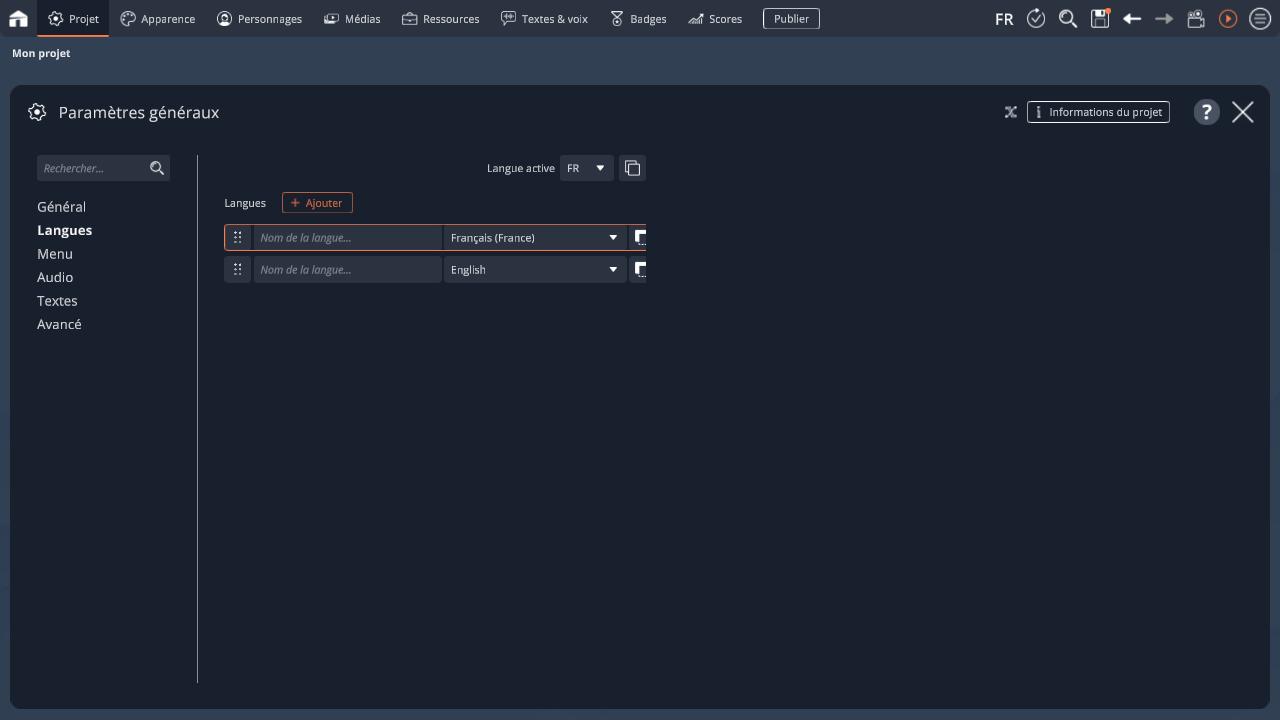Click the copy icon next to Langue active
The width and height of the screenshot is (1280, 720).
coord(632,168)
